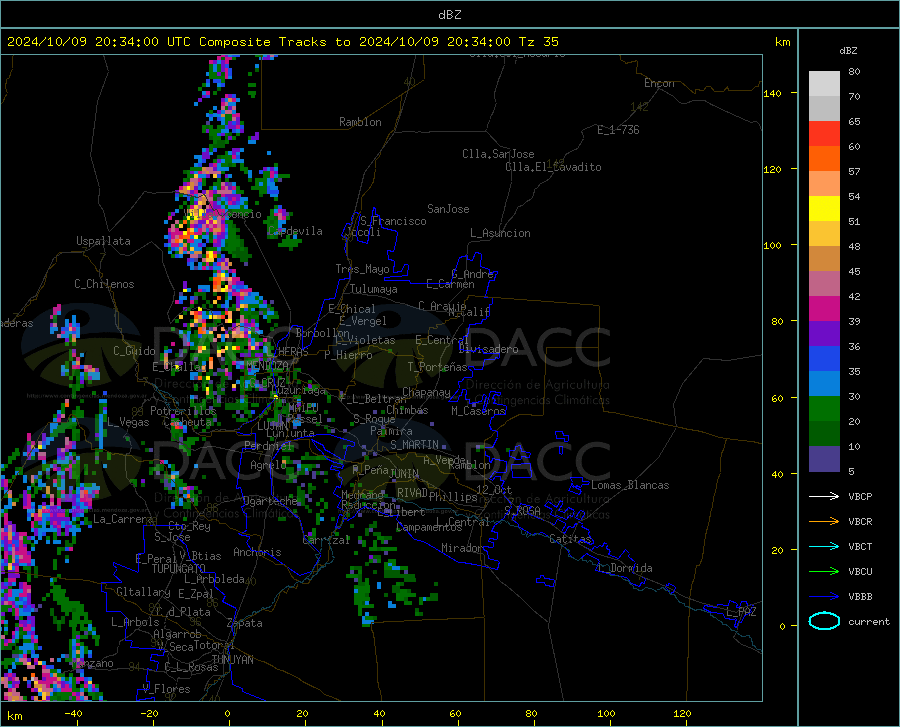Click the TUNUYAN label
This screenshot has width=900, height=727.
pyautogui.click(x=232, y=660)
